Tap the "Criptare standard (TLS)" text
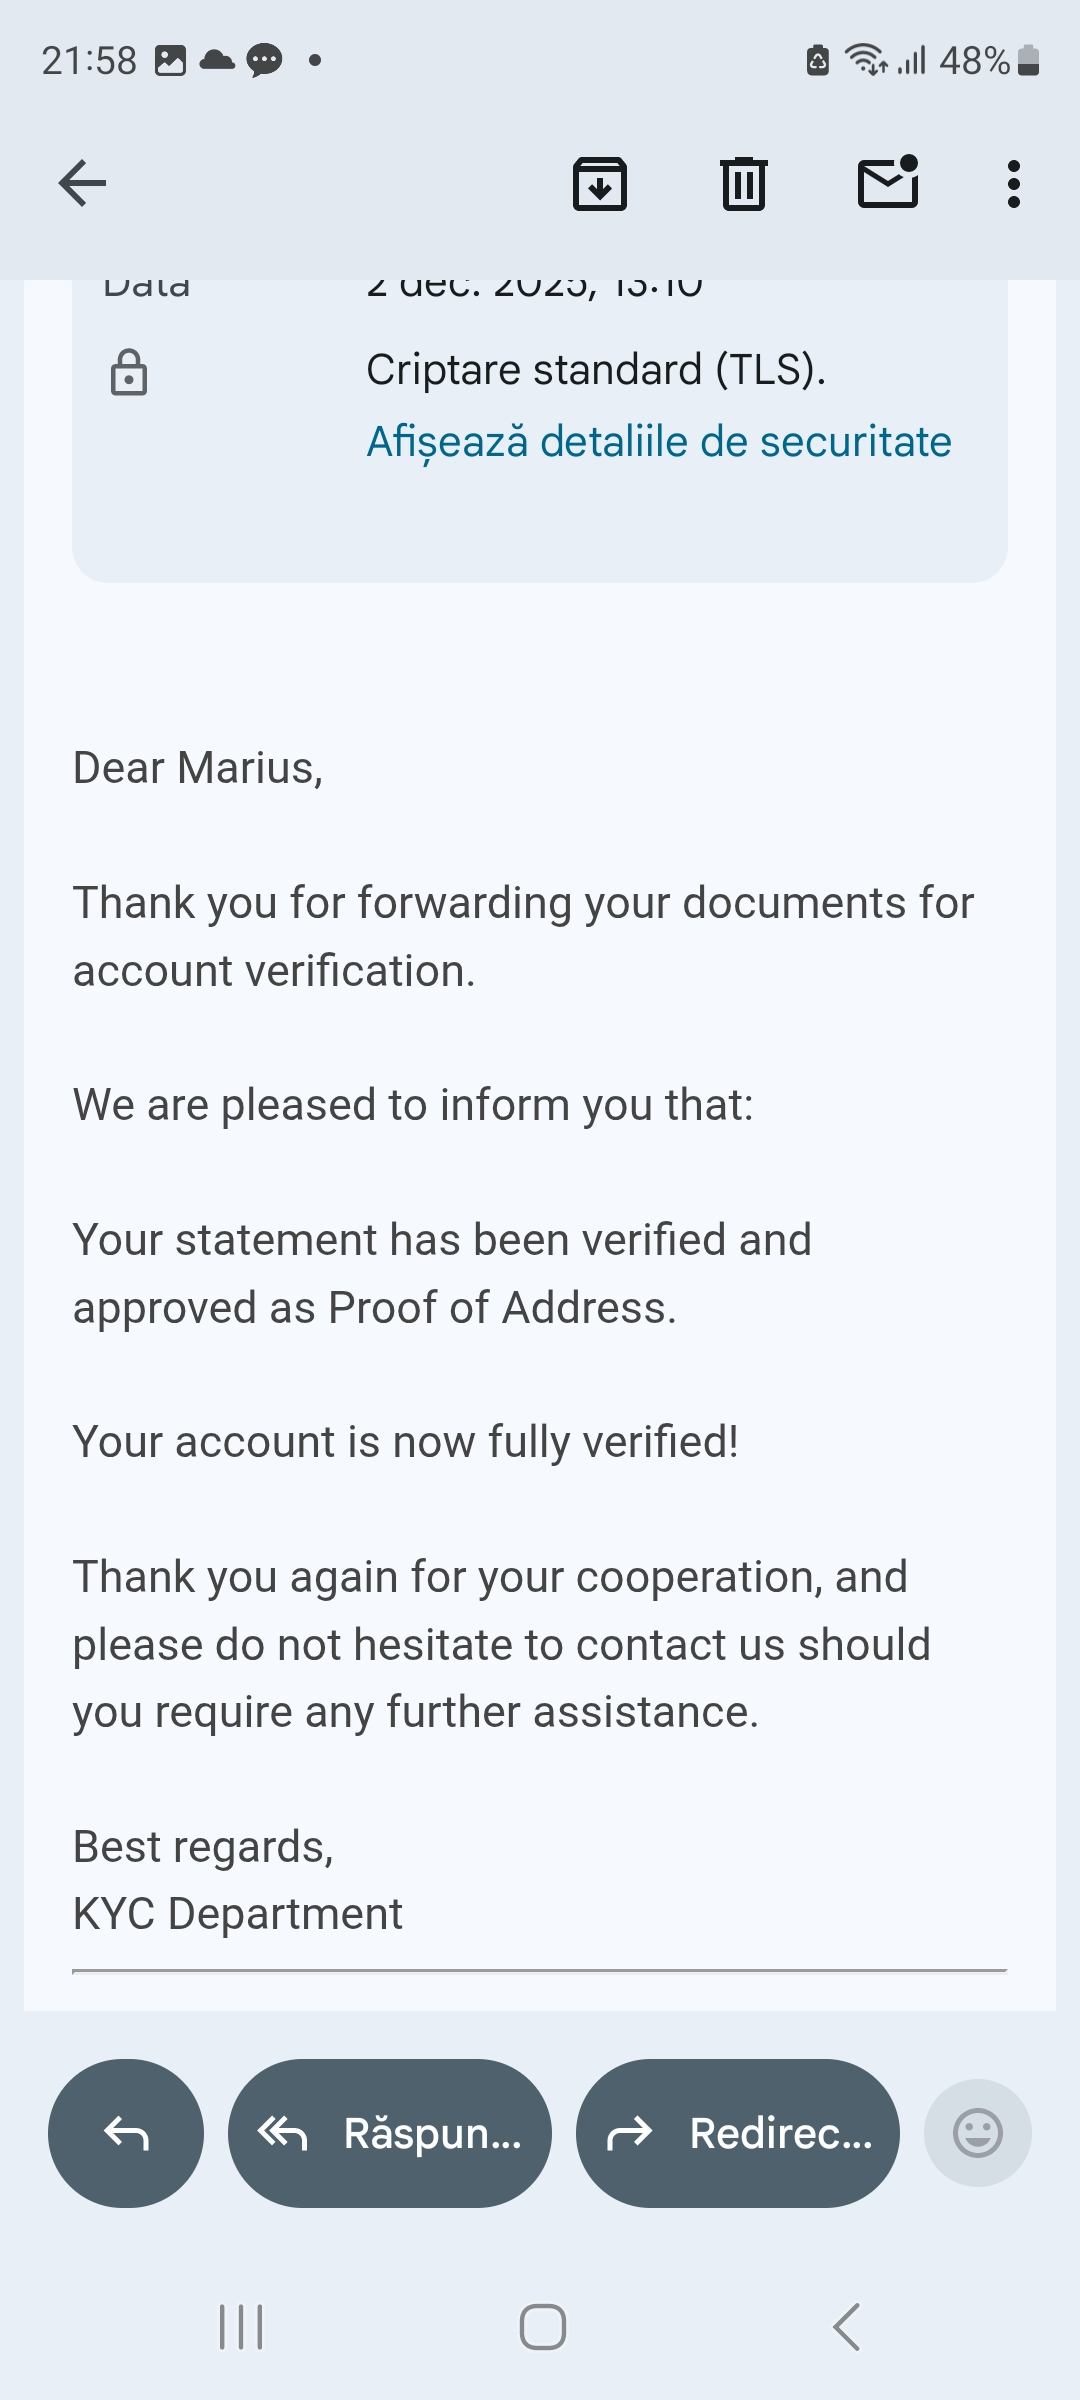 596,370
